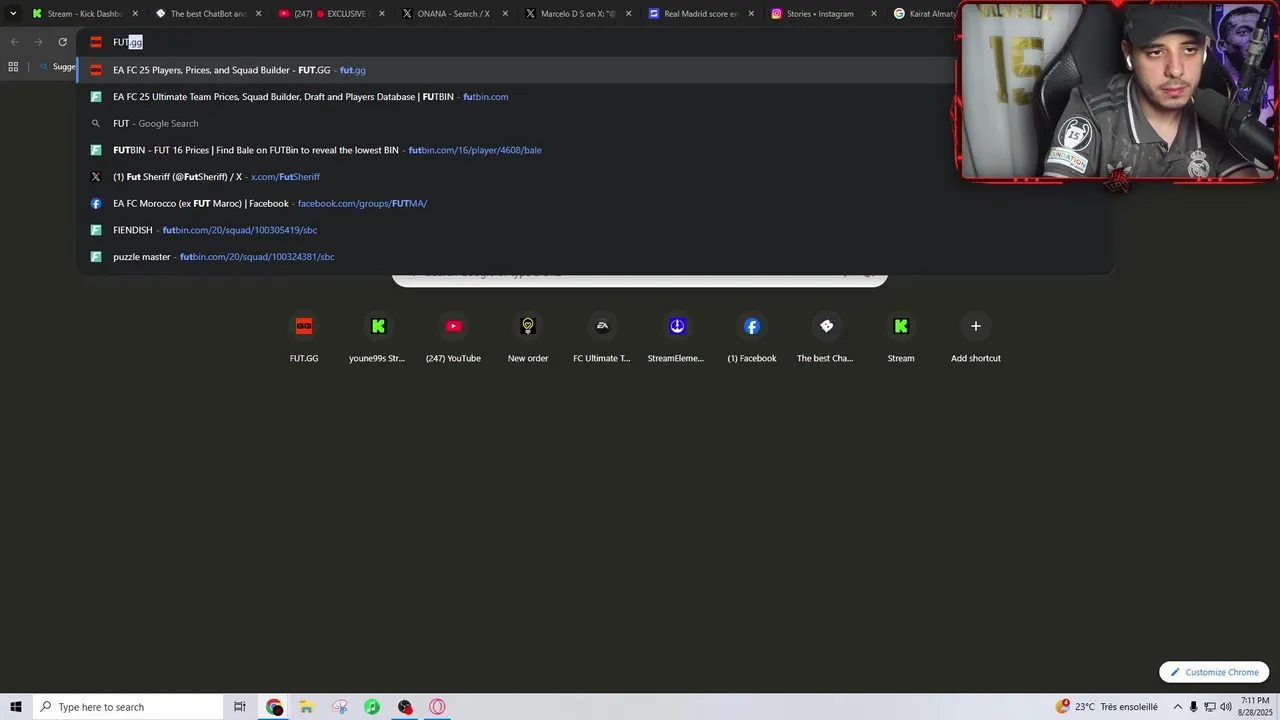The width and height of the screenshot is (1280, 720).
Task: Open the youne99s Stream shortcut
Action: coord(378,338)
